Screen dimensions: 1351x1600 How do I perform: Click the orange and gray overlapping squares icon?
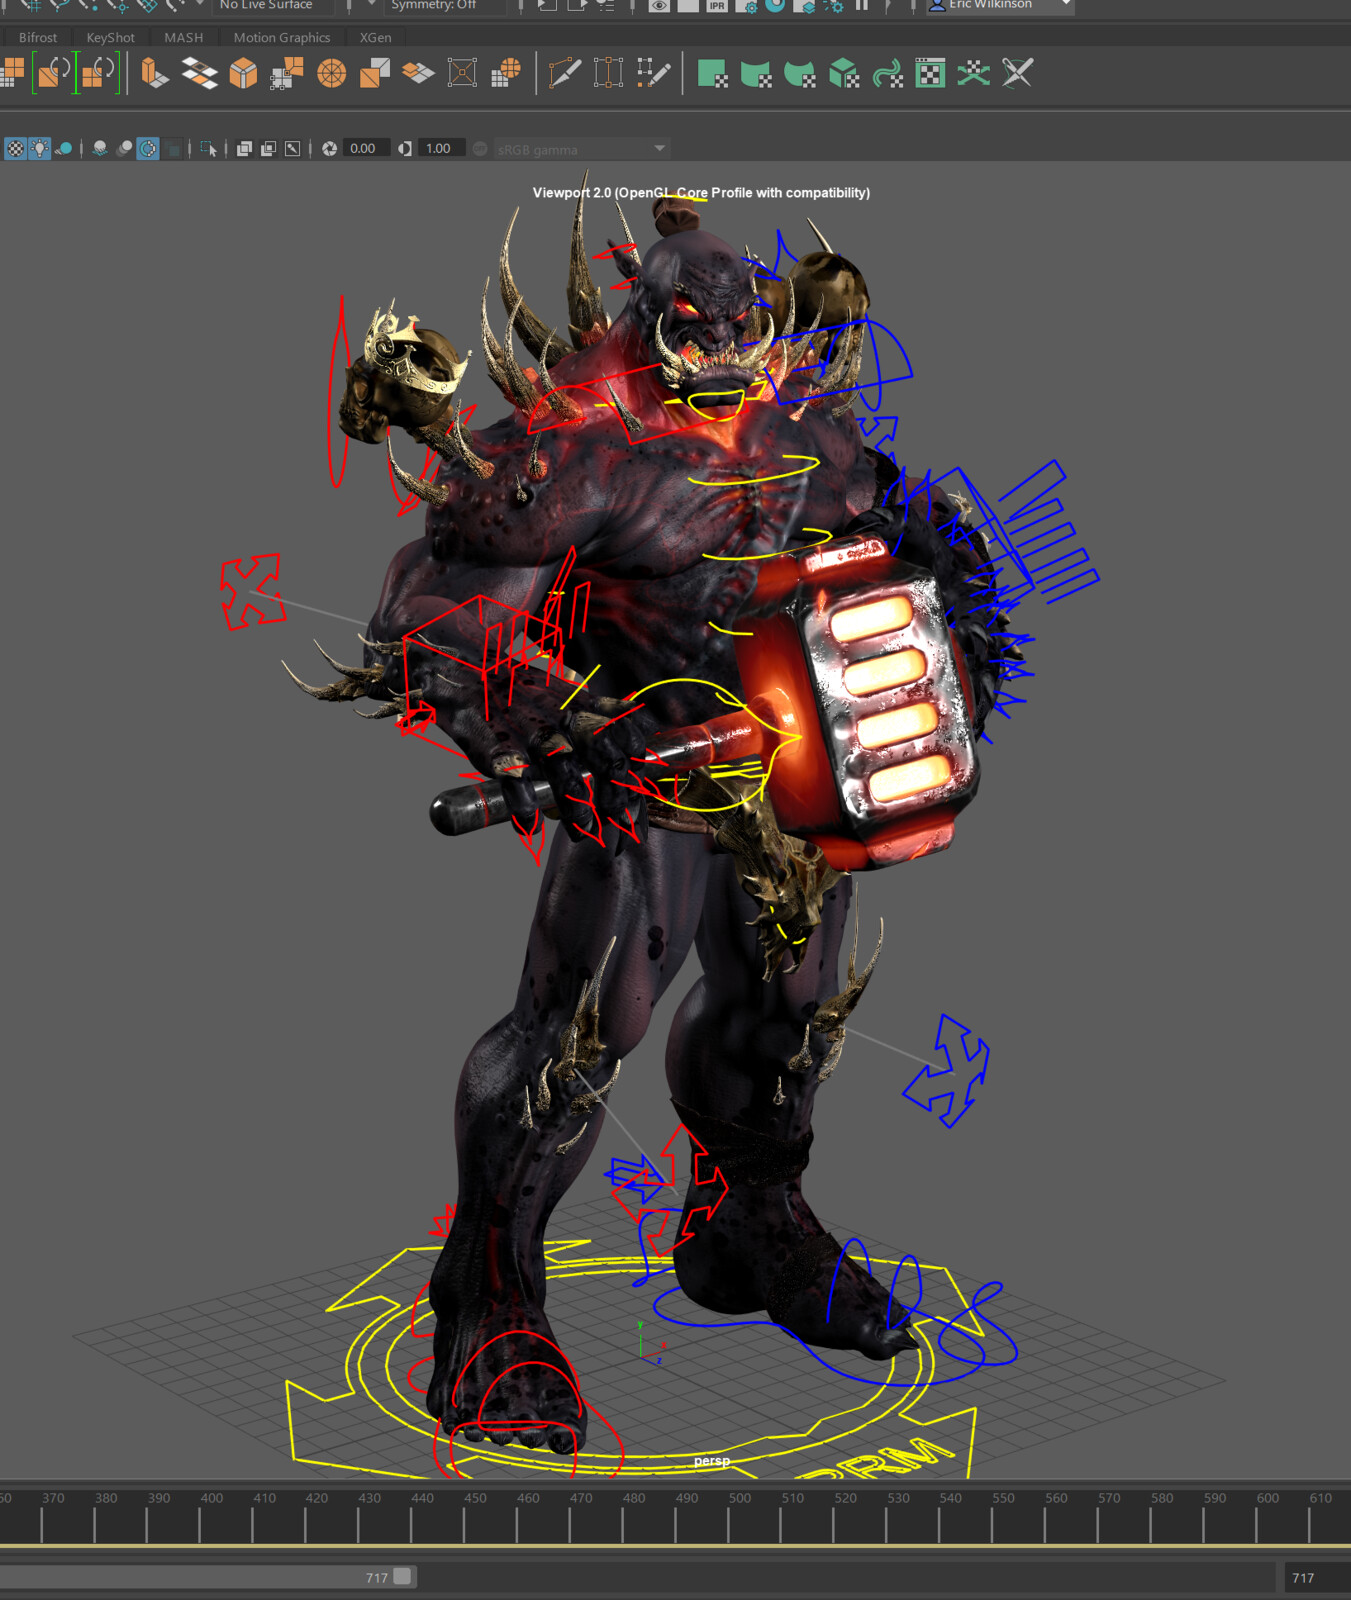point(375,73)
